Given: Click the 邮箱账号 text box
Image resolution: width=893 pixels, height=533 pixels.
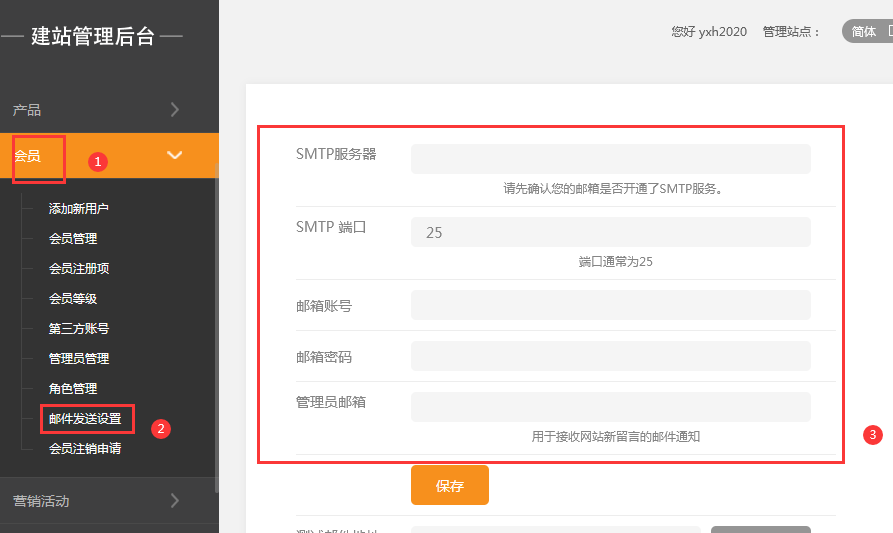Looking at the screenshot, I should click(610, 305).
